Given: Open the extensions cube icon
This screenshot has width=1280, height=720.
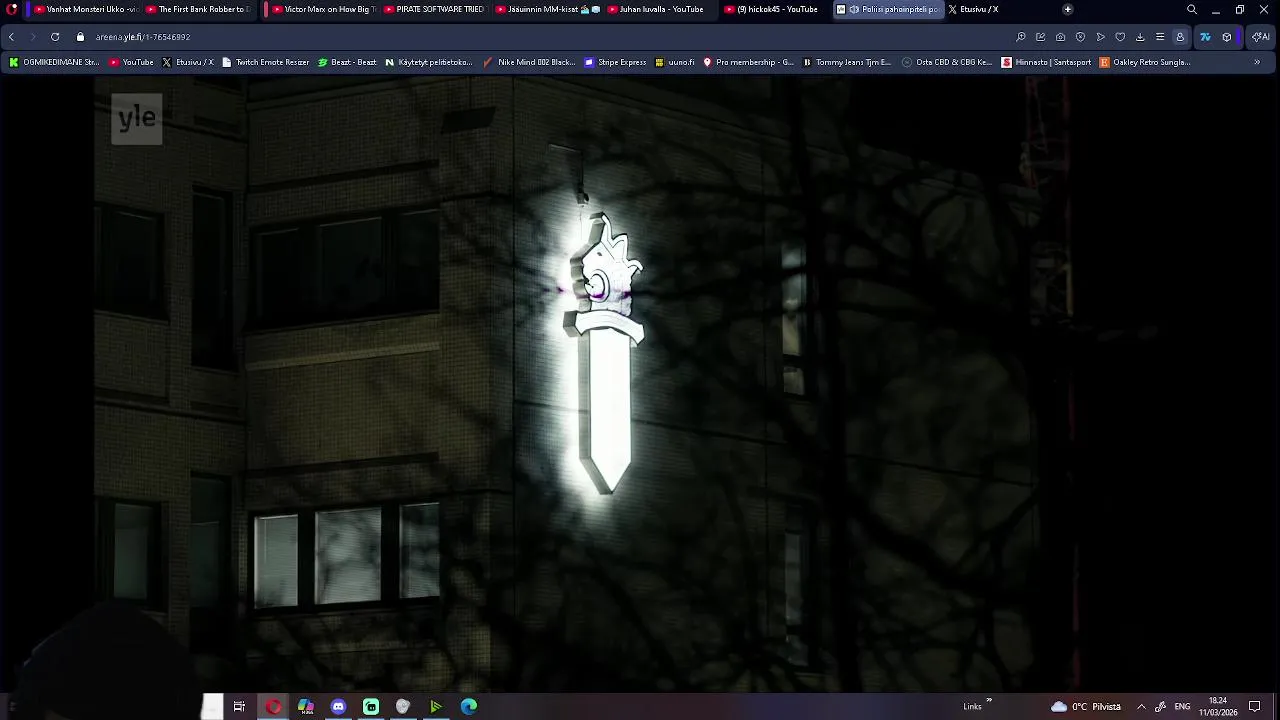Looking at the screenshot, I should tap(1227, 37).
